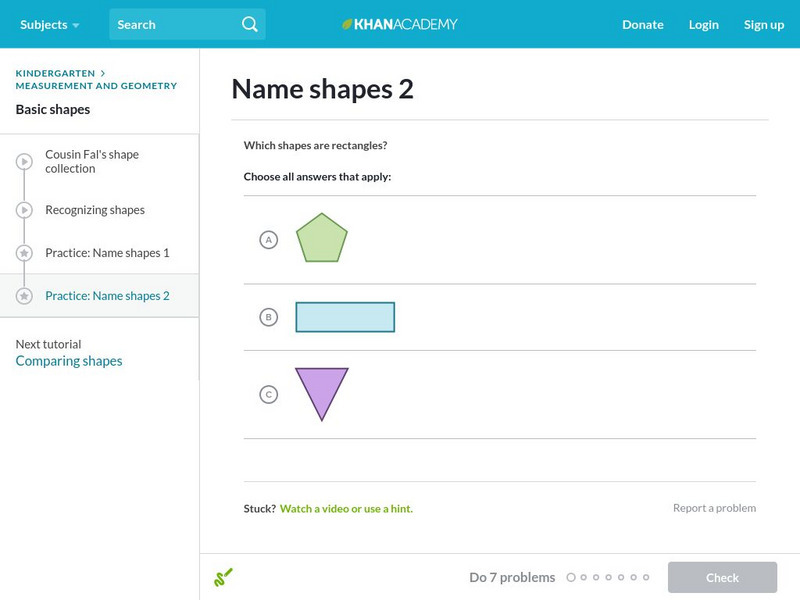Image resolution: width=800 pixels, height=600 pixels.
Task: Click the play icon beside Recognizing shapes
Action: pos(24,210)
